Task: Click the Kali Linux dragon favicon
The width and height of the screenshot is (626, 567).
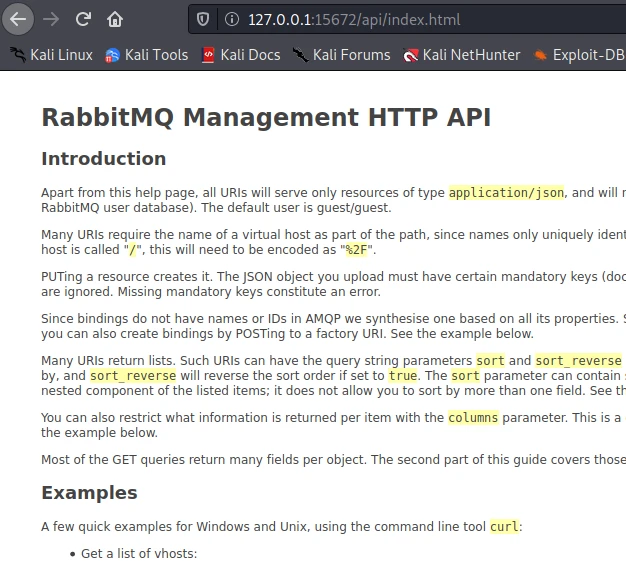Action: click(18, 55)
